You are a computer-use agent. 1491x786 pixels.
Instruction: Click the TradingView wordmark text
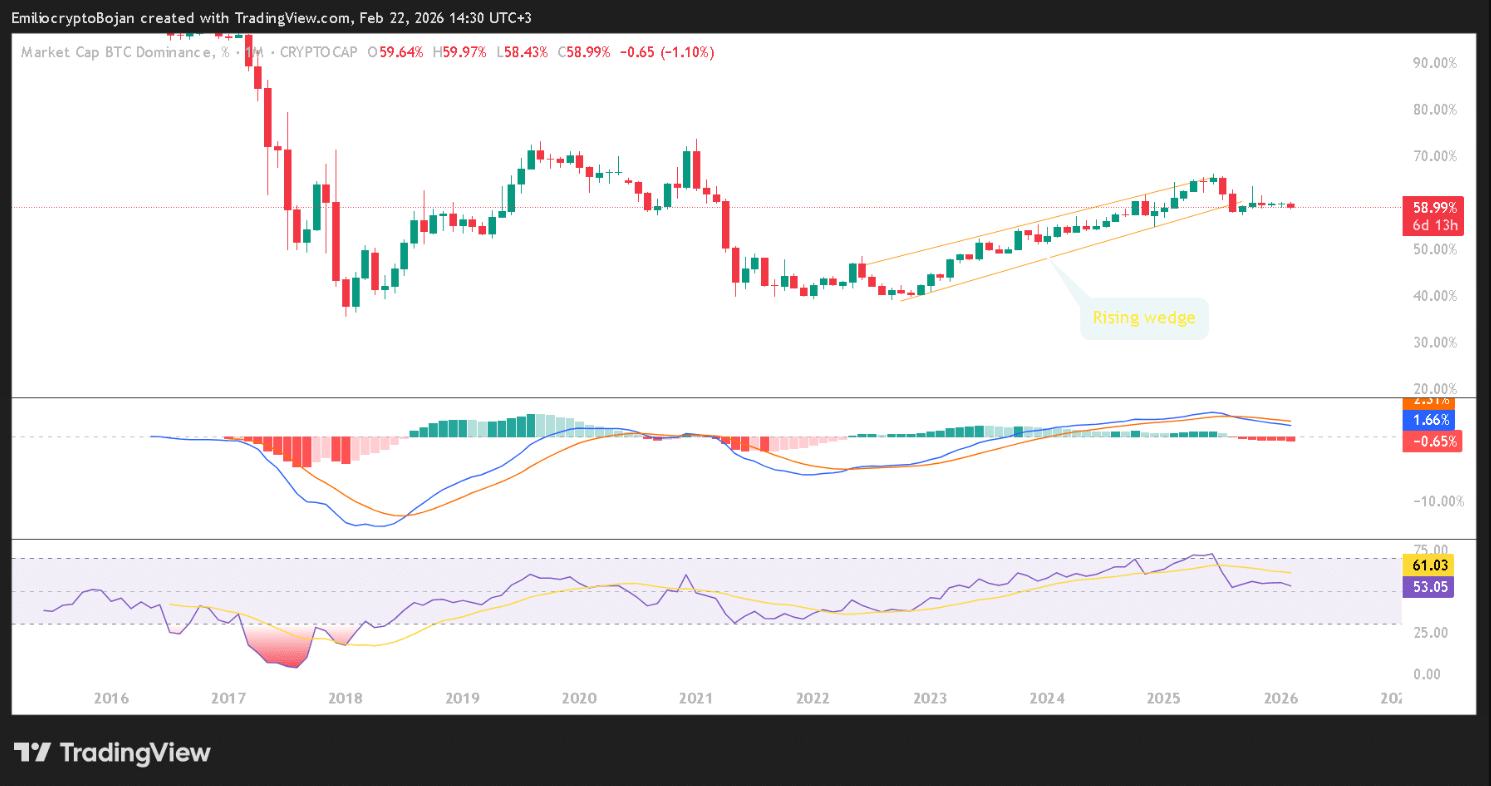point(135,753)
